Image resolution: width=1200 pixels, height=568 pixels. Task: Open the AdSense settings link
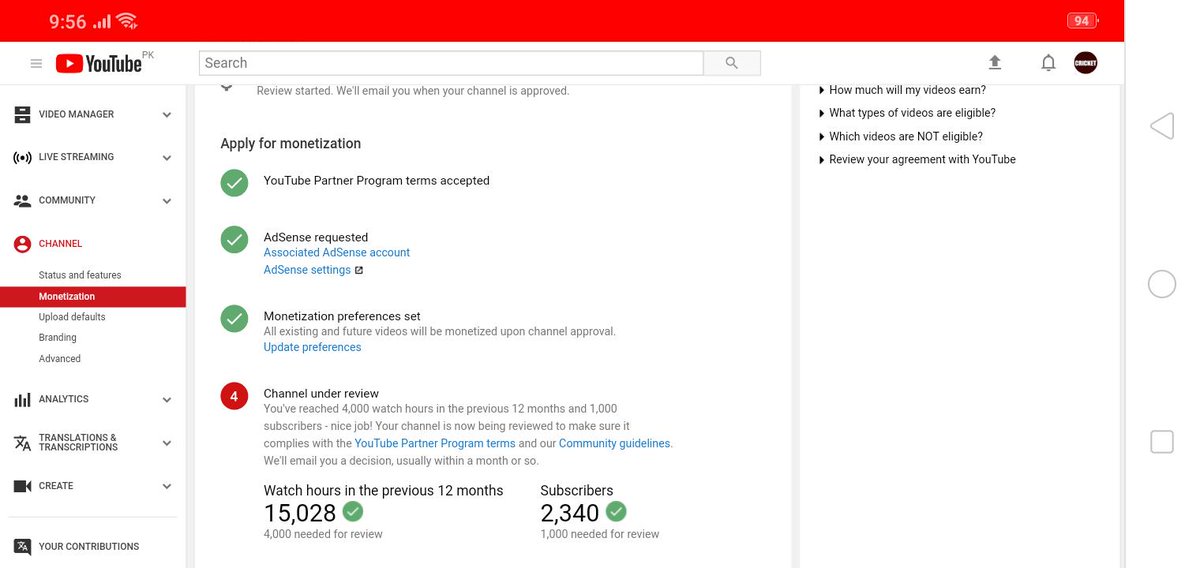coord(307,270)
